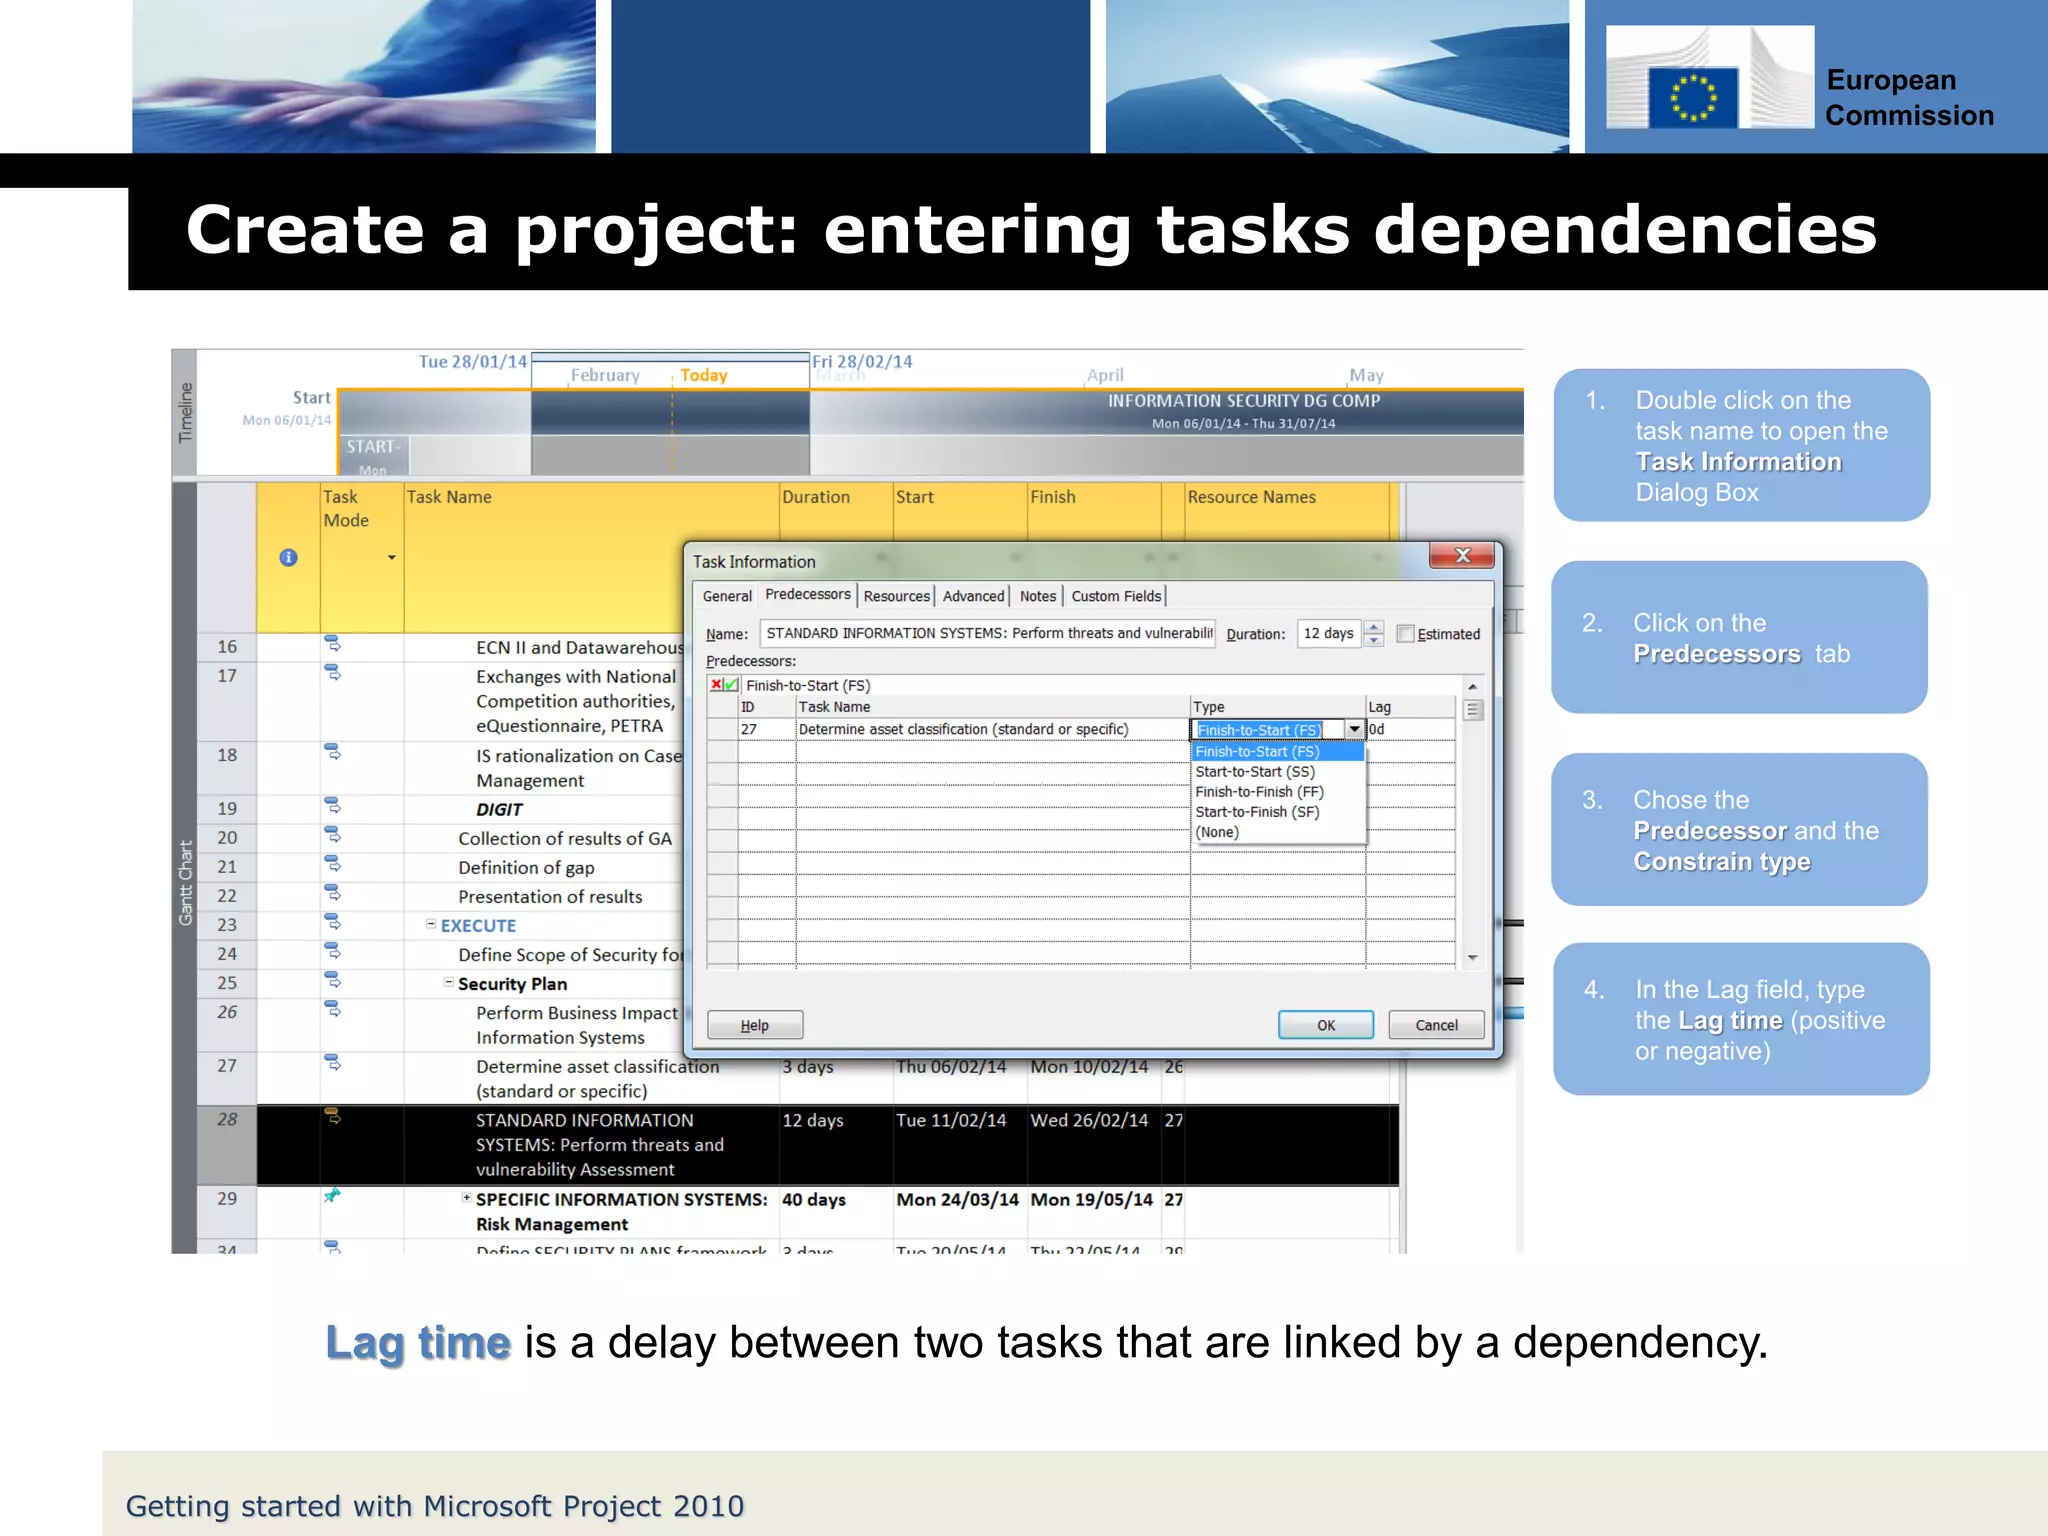Choose Start-to-Start (SS) from the list
Screen dimensions: 2048x1536
[x=1255, y=772]
